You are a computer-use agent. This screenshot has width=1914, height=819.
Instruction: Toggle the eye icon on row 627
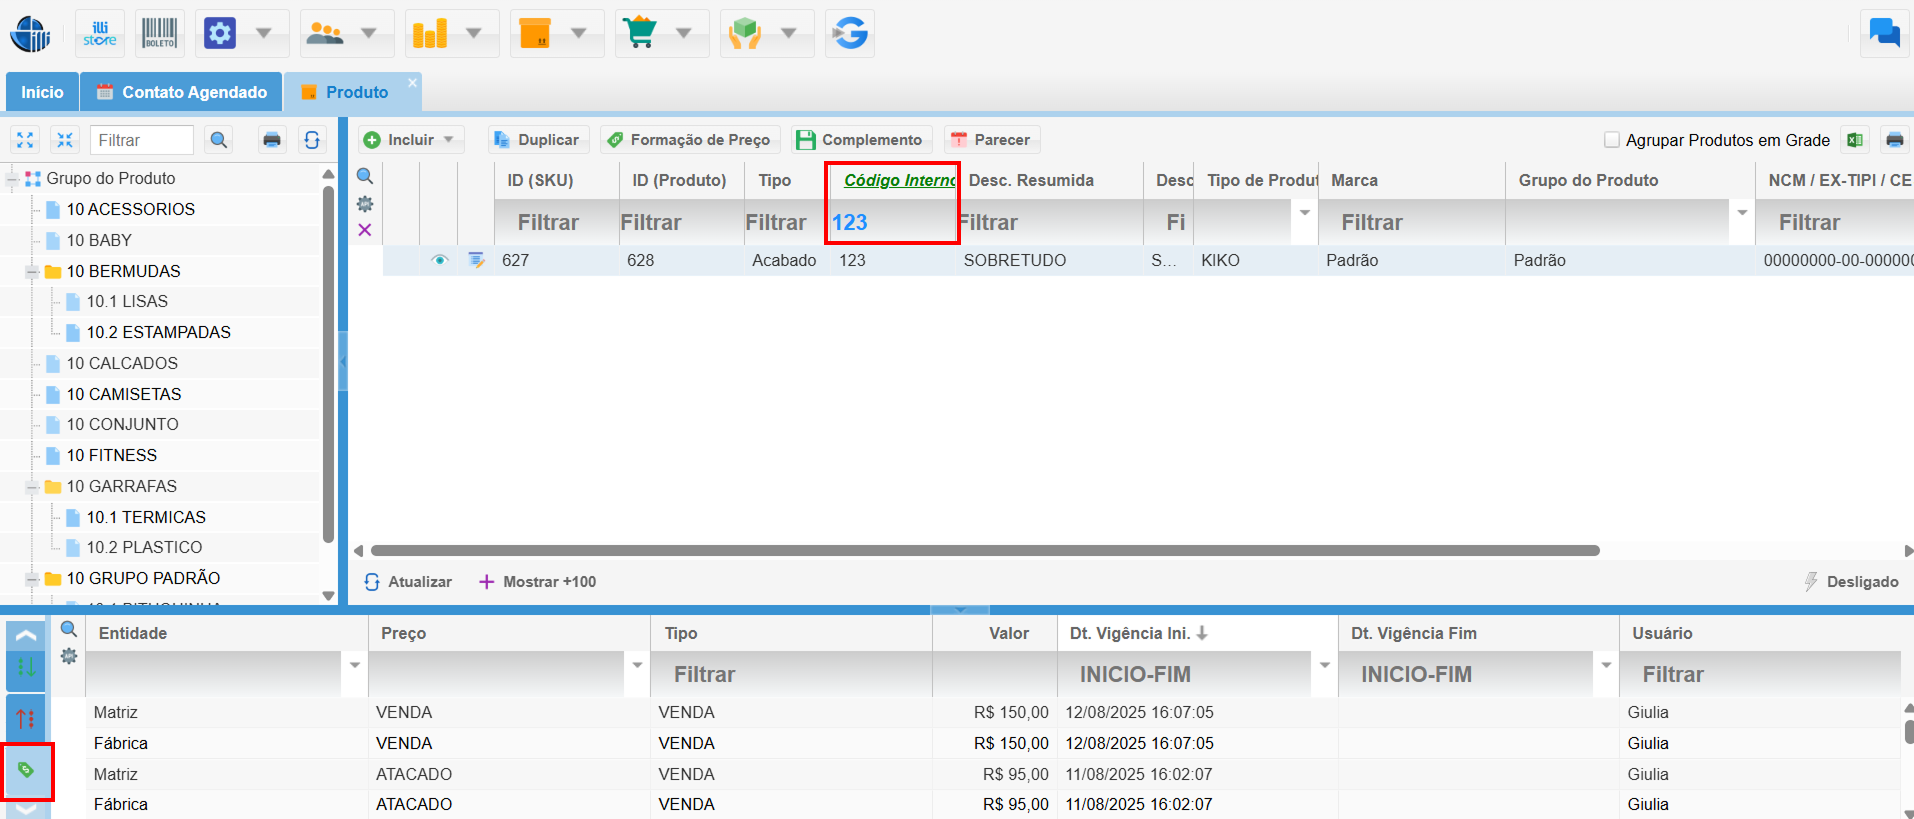(439, 260)
